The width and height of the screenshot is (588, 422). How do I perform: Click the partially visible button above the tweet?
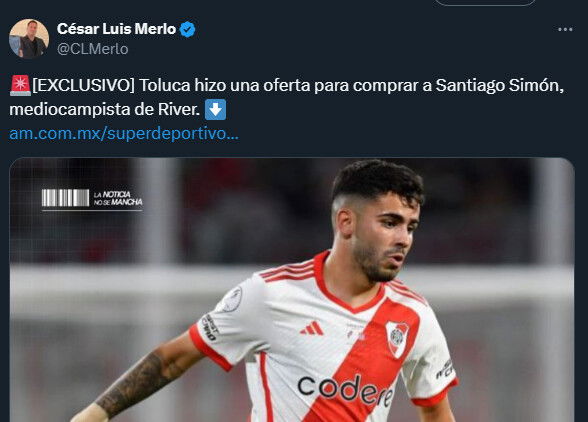click(484, 3)
